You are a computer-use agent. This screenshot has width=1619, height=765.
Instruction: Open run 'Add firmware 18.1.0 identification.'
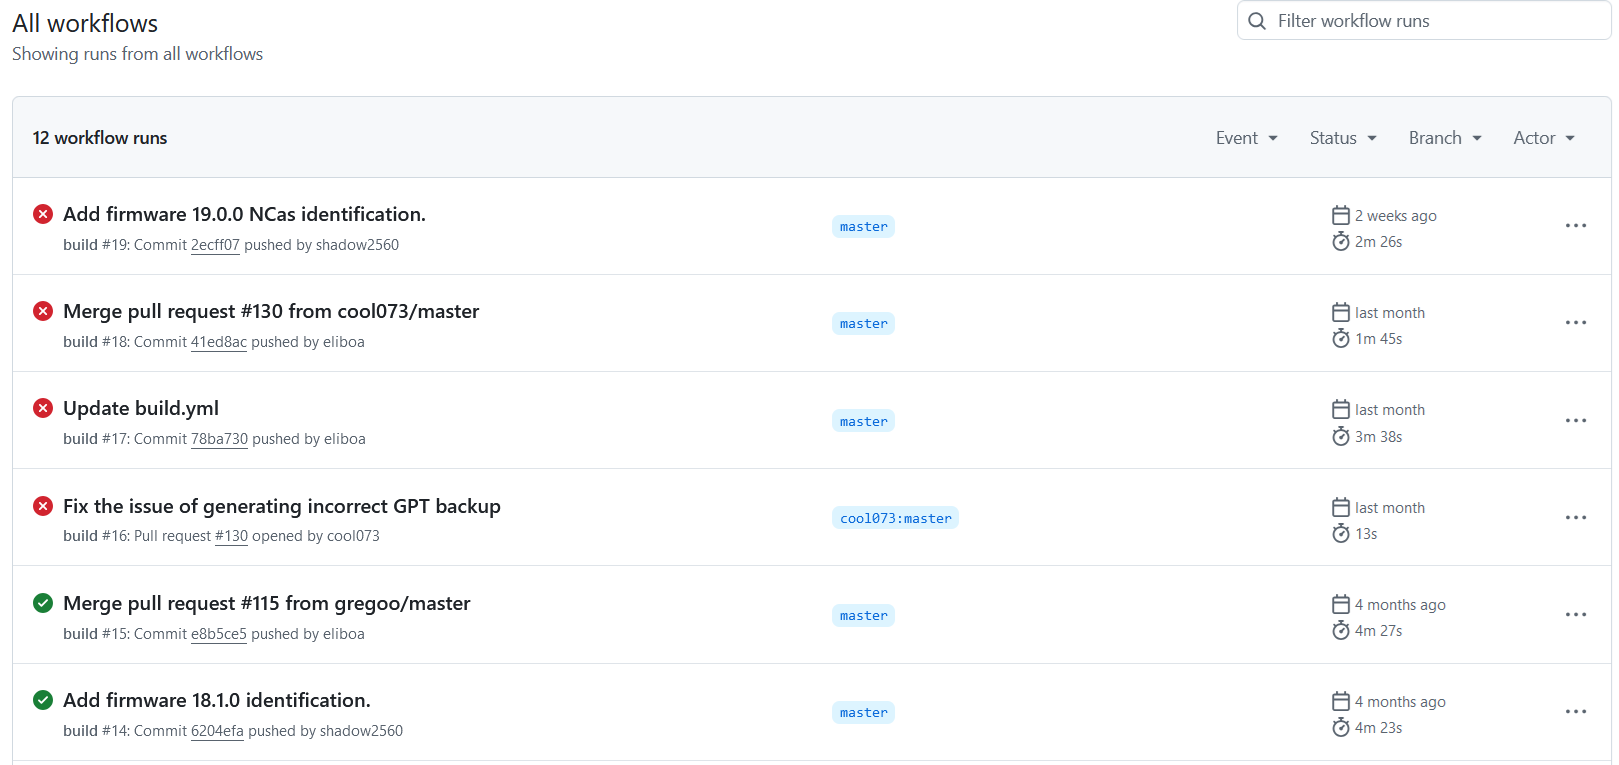click(x=217, y=700)
